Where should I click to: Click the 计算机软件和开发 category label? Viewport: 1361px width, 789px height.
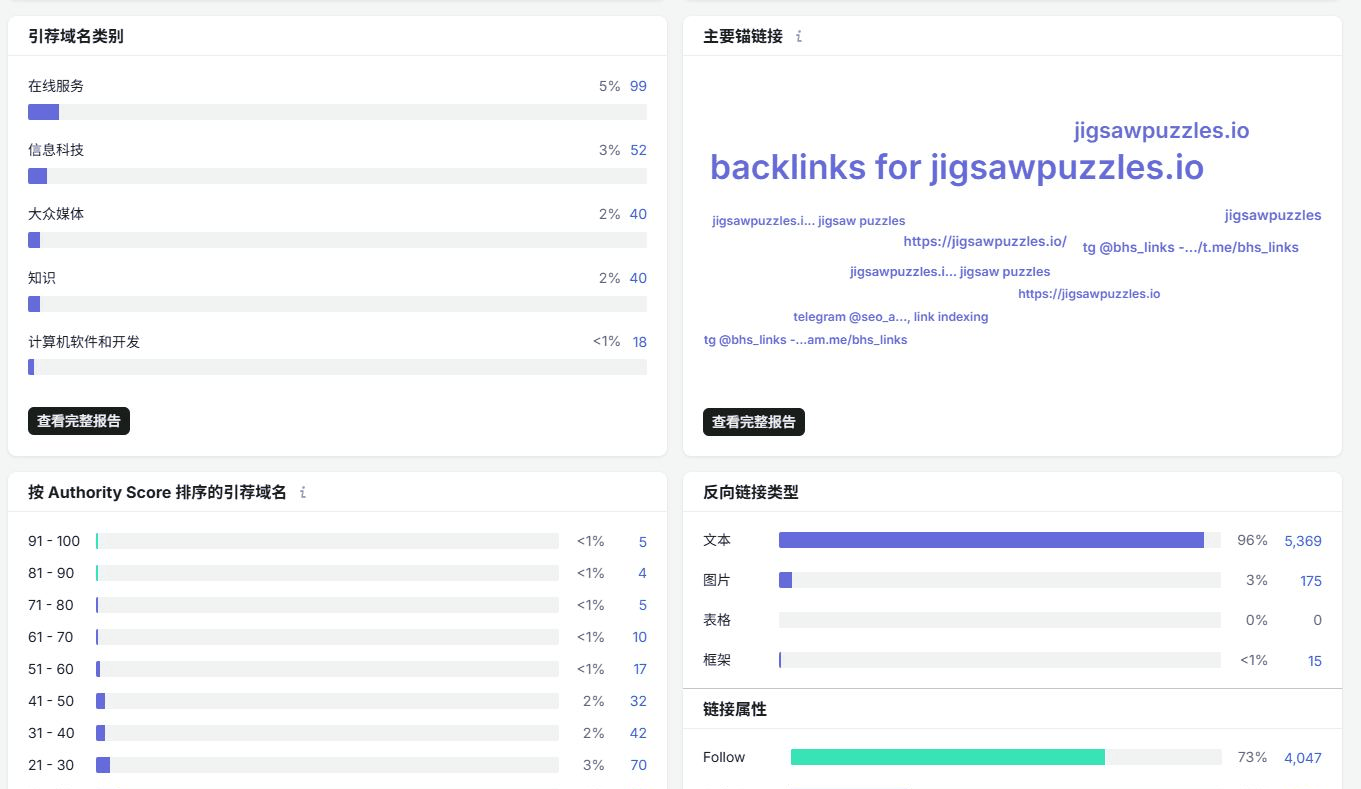coord(84,342)
